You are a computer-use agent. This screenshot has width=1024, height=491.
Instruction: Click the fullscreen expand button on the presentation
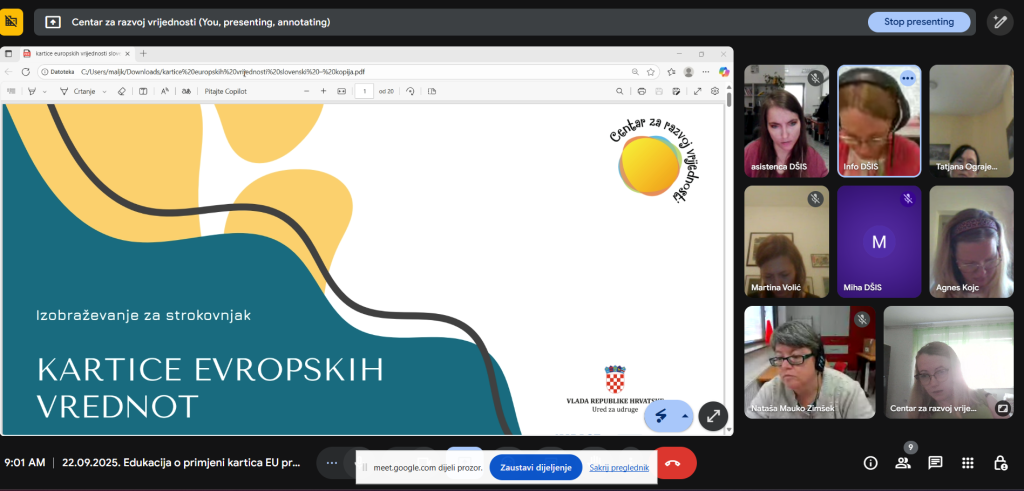(713, 416)
